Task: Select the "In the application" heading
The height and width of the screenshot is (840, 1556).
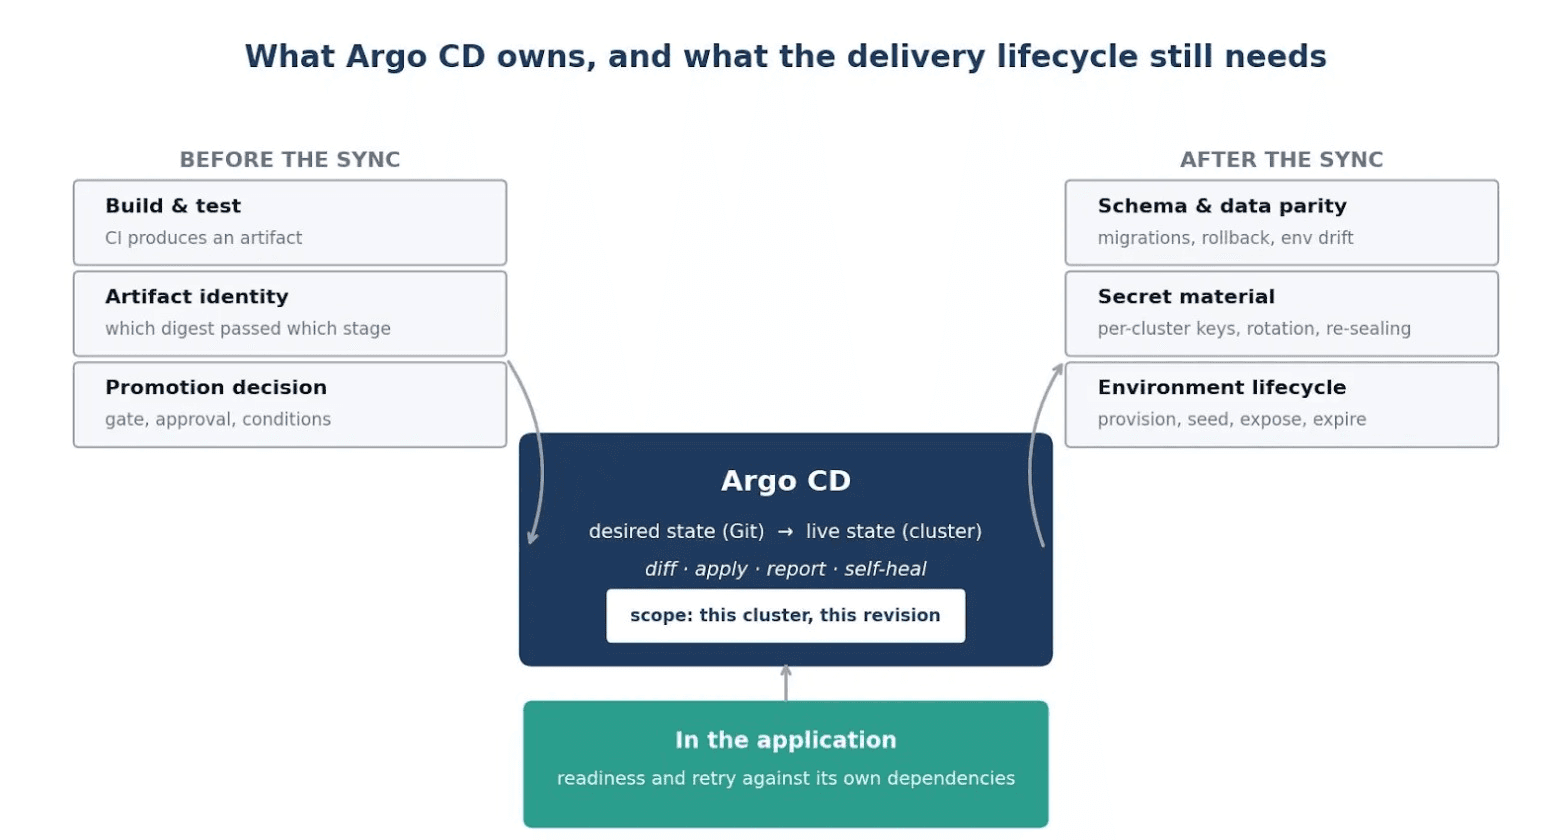Action: (x=786, y=741)
